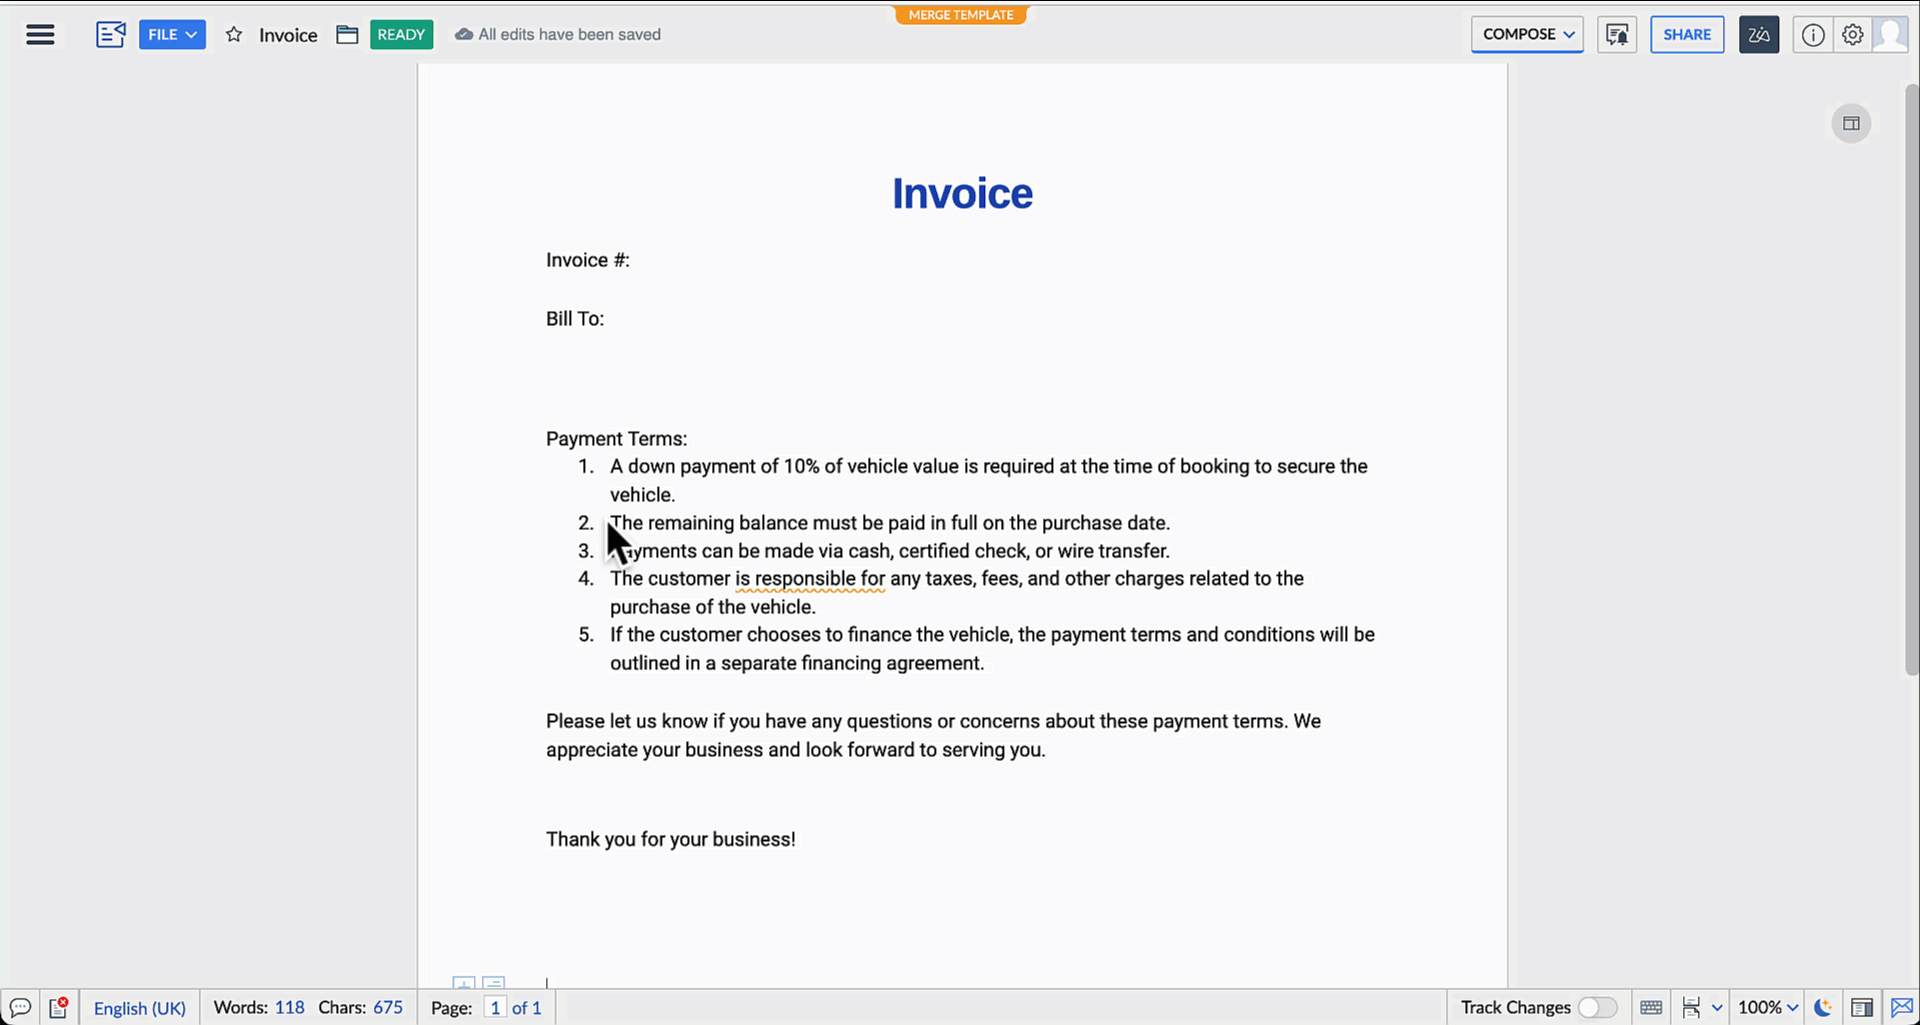
Task: Click the MERGE TEMPLATE badge
Action: (x=961, y=15)
